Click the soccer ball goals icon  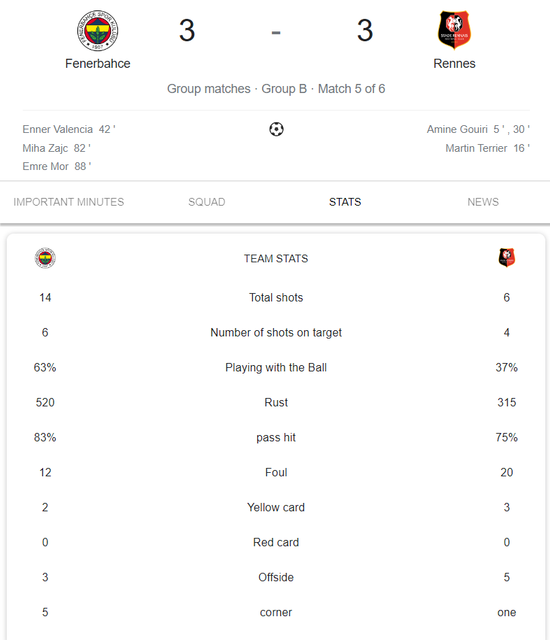(276, 129)
